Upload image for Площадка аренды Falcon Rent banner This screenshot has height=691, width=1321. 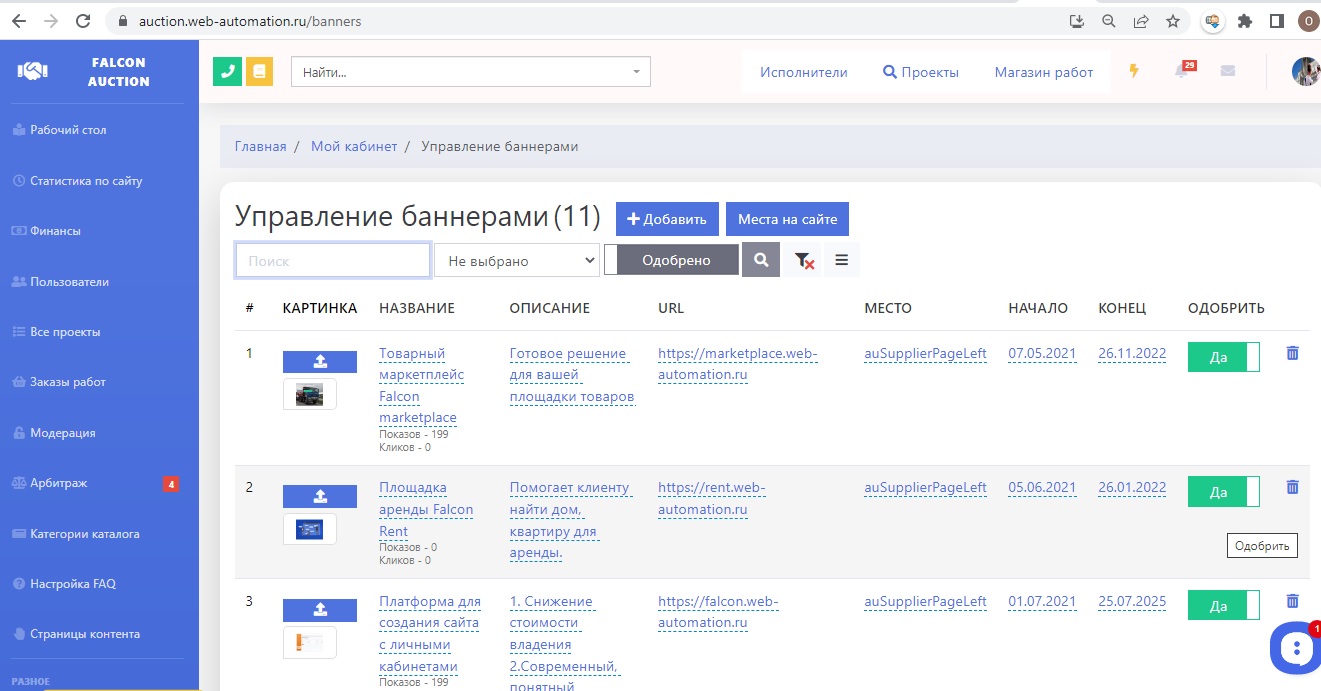319,496
